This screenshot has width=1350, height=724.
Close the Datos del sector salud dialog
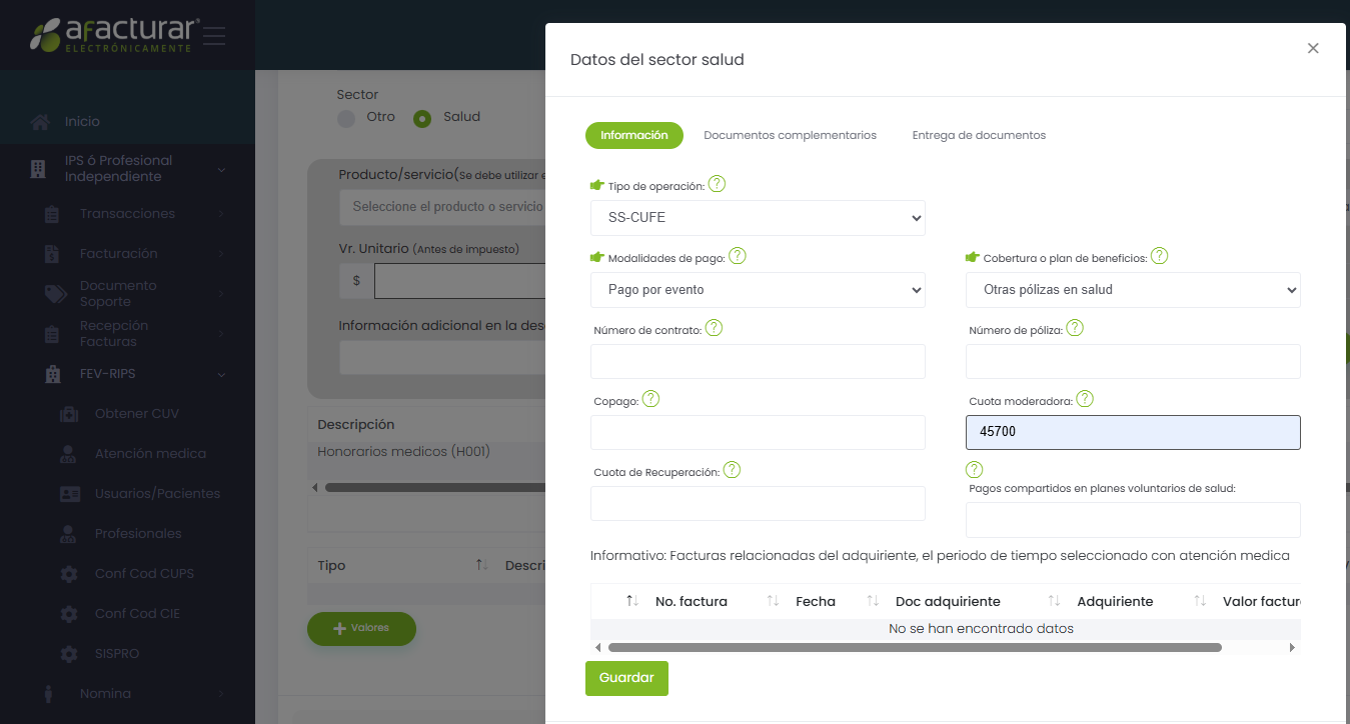[1313, 48]
